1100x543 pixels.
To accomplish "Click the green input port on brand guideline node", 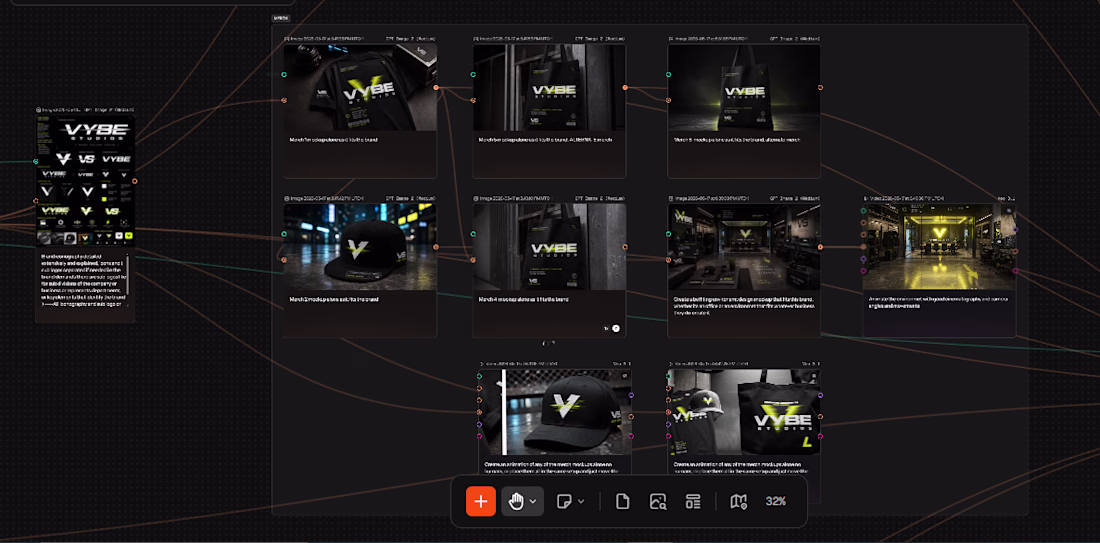I will coord(36,161).
